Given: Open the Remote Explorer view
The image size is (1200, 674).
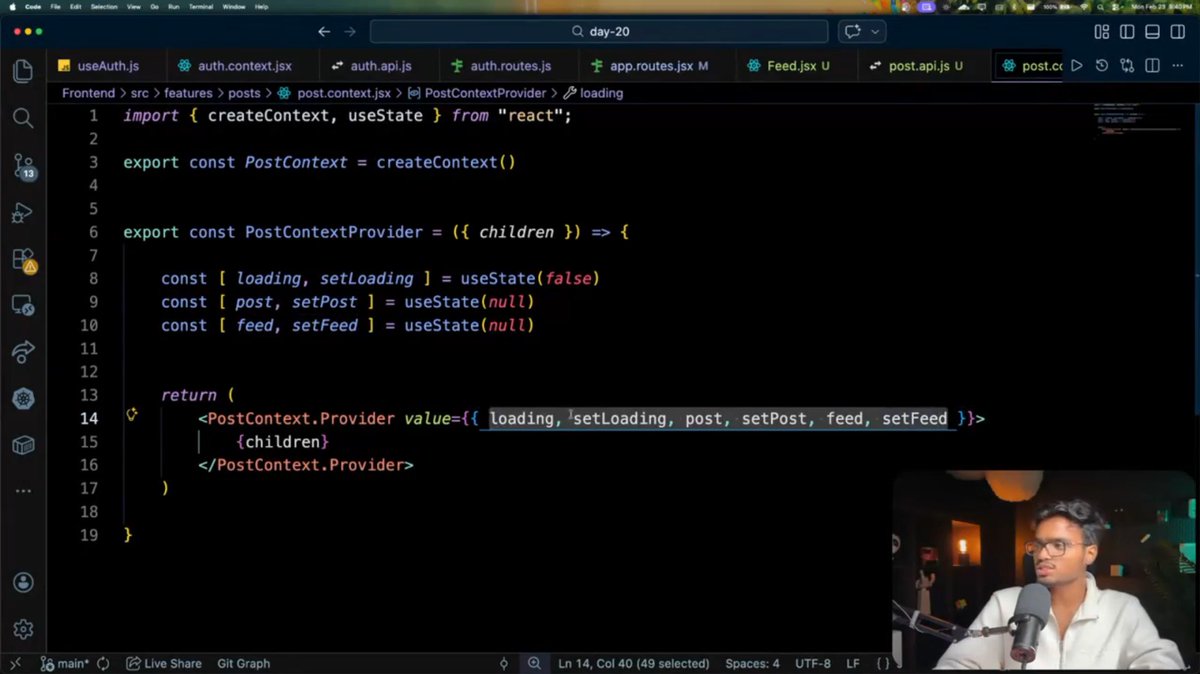Looking at the screenshot, I should point(23,305).
